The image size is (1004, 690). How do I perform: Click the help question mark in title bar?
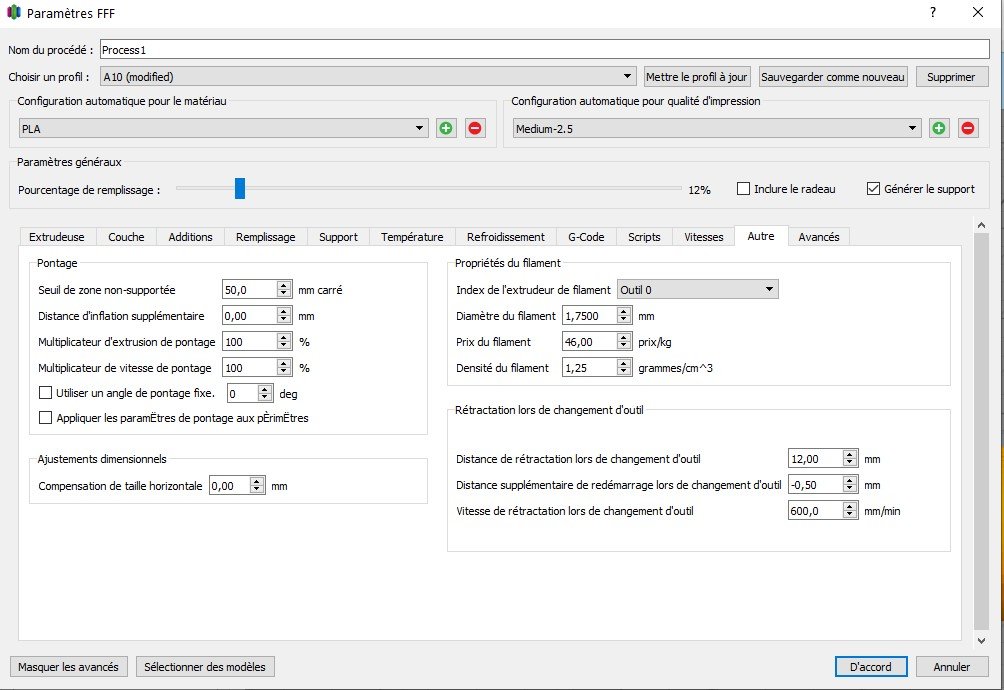(x=932, y=13)
